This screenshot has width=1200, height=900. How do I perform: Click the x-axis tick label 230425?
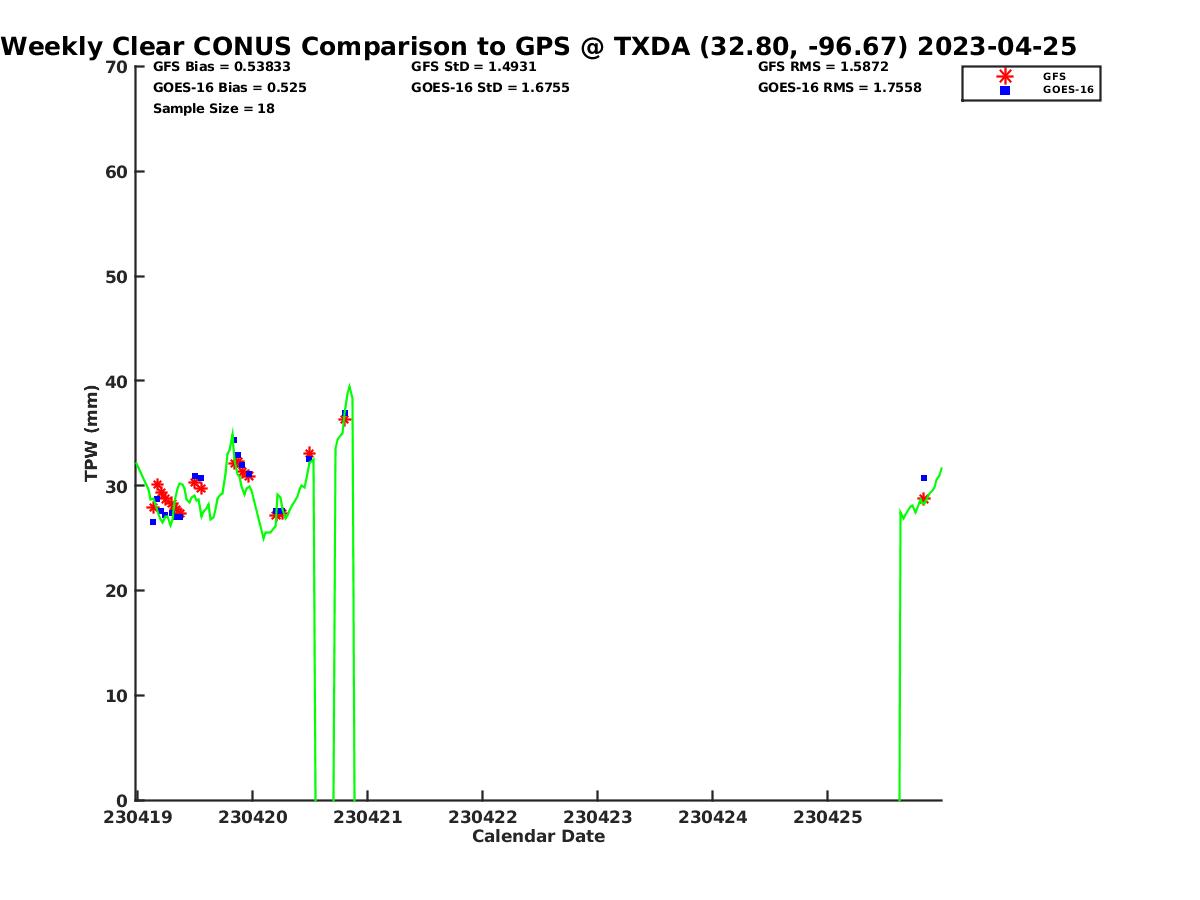coord(827,817)
